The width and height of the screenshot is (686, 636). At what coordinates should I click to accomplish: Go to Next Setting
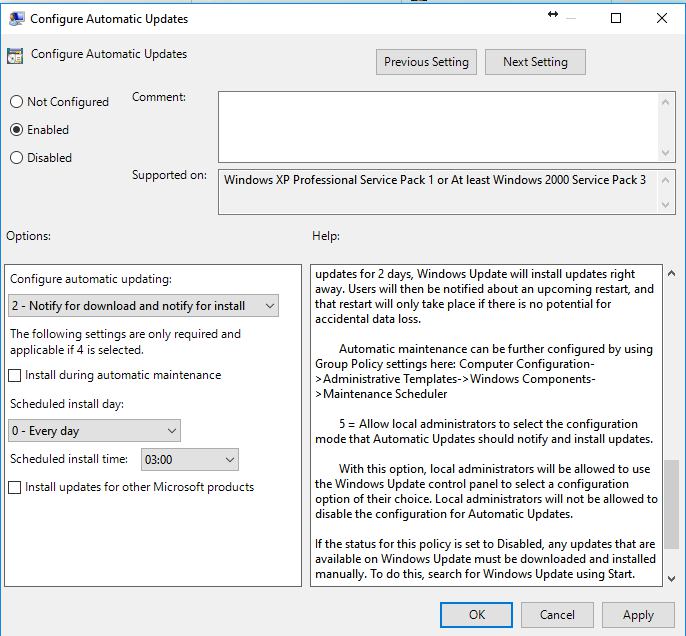535,62
